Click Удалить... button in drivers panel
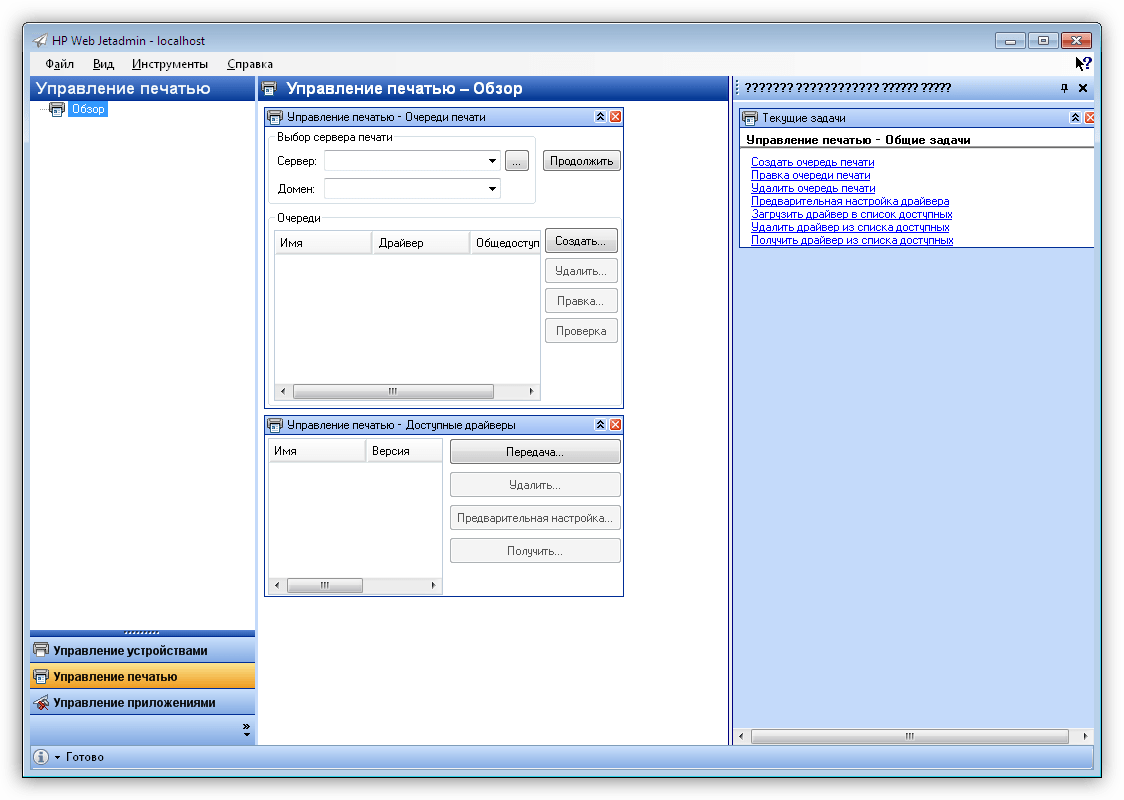This screenshot has width=1124, height=800. tap(535, 485)
